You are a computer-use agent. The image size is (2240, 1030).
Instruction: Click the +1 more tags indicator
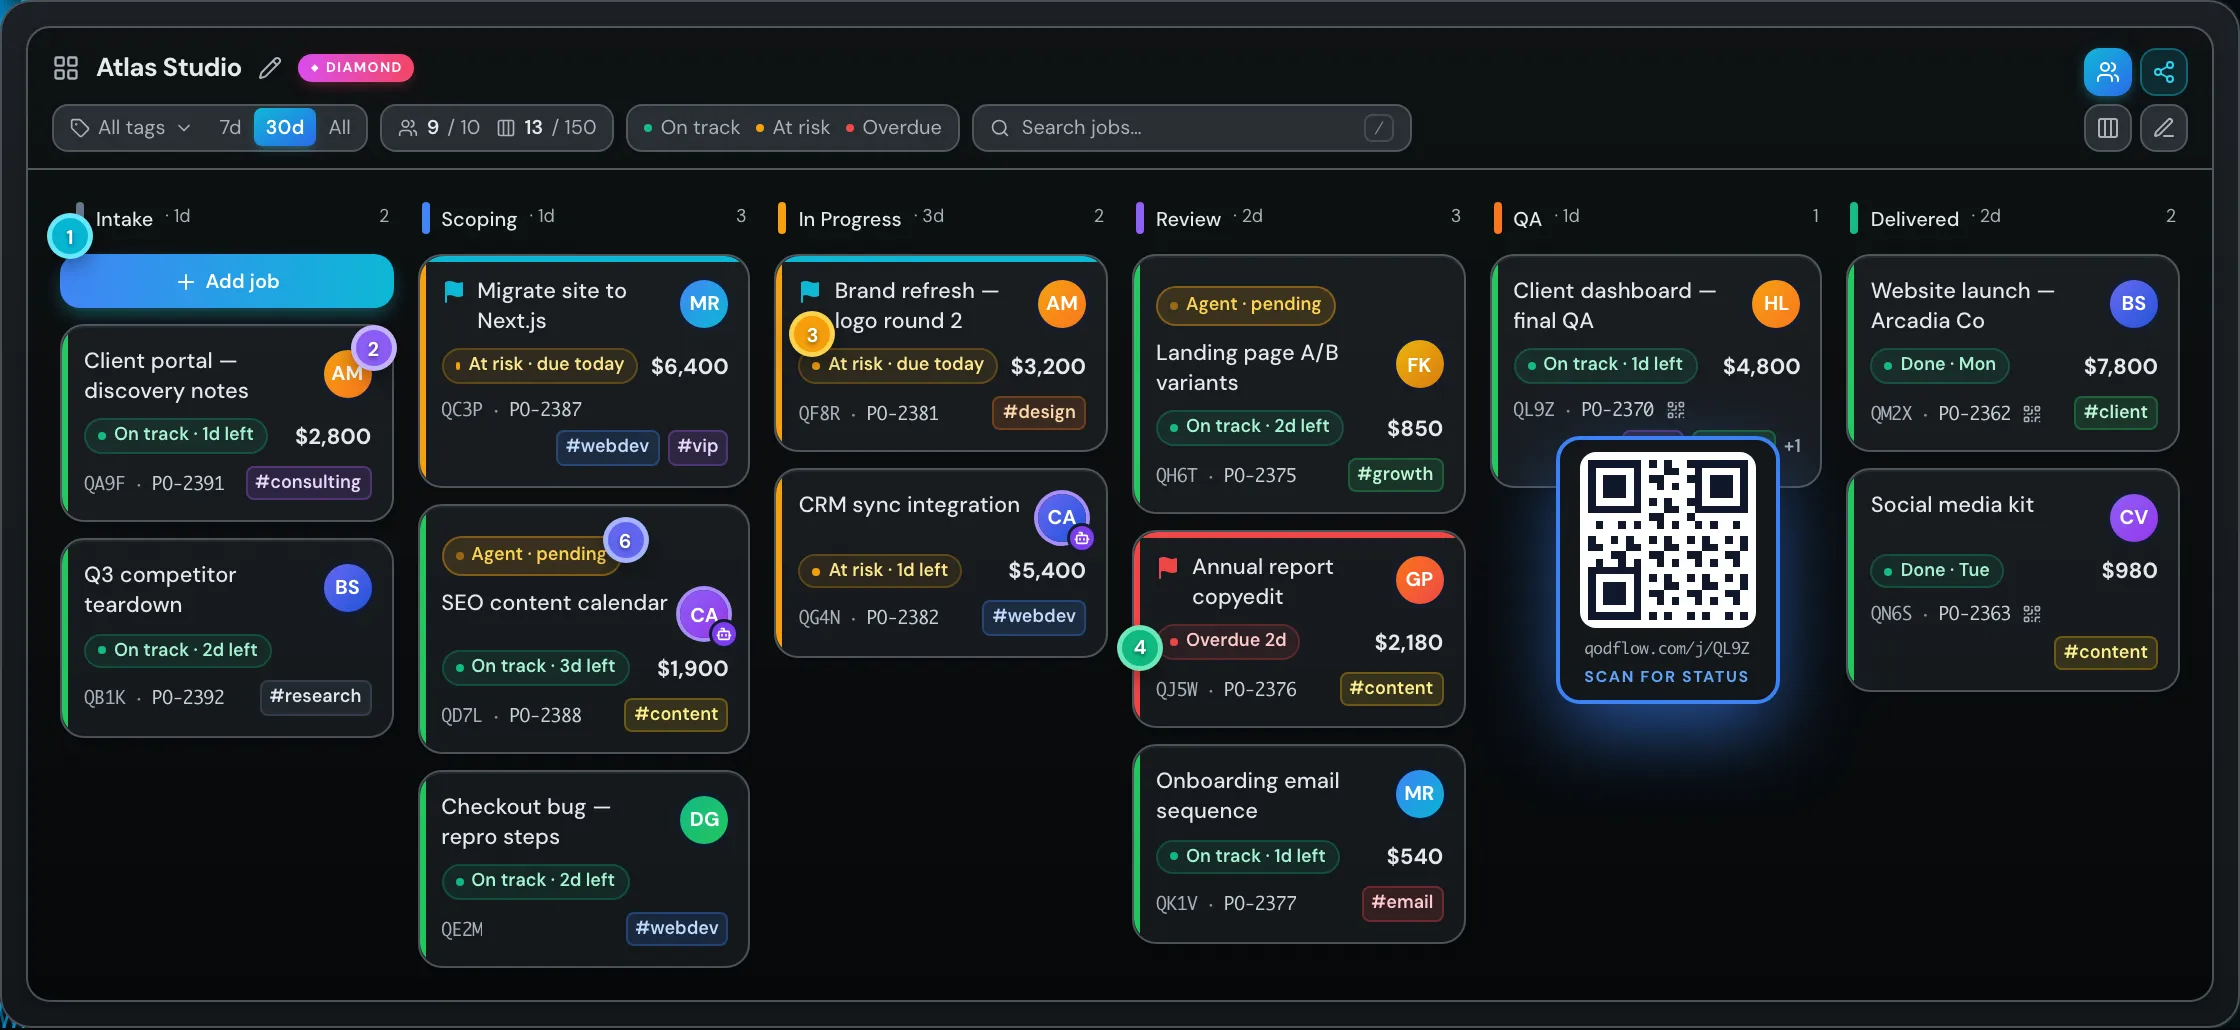[1793, 446]
